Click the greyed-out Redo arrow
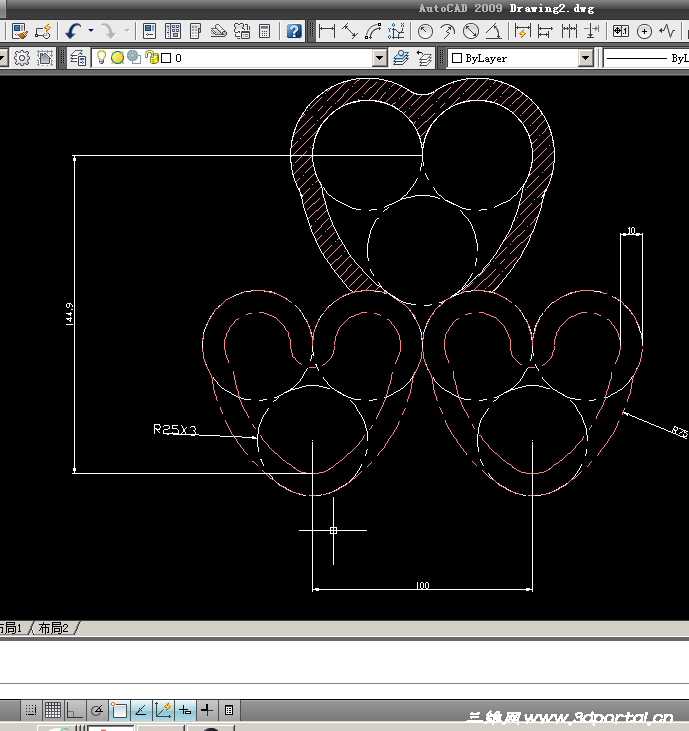This screenshot has height=731, width=689. pos(109,31)
